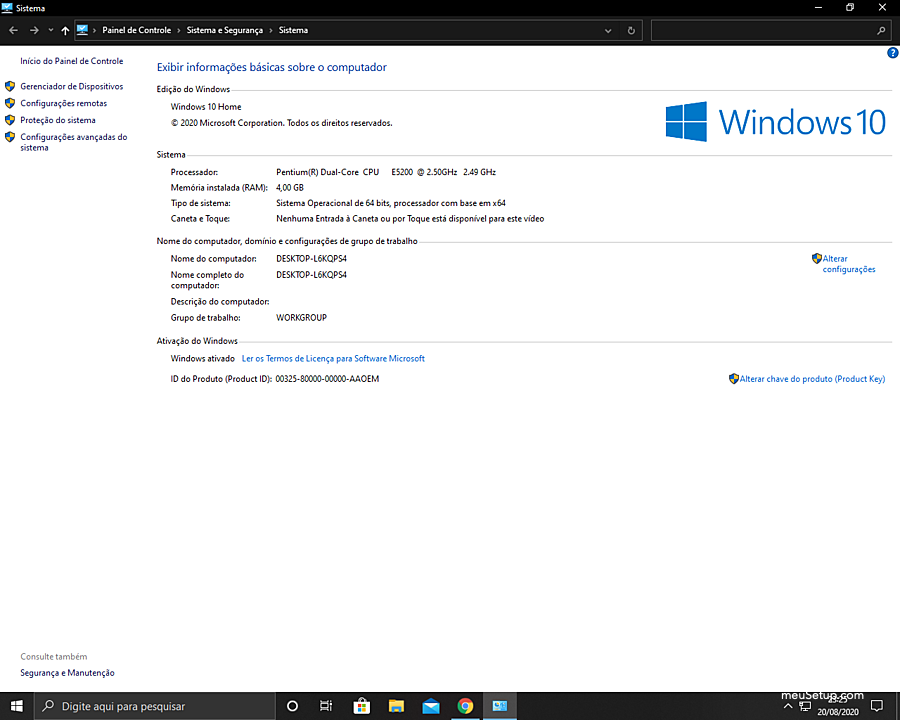
Task: Expand chevron after Painel de Controle breadcrumb
Action: coord(179,31)
